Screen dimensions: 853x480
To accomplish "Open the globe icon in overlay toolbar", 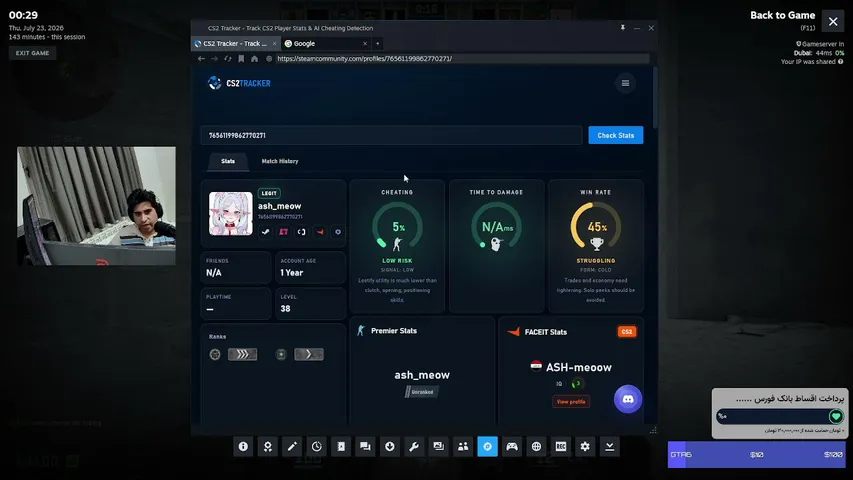I will point(536,446).
